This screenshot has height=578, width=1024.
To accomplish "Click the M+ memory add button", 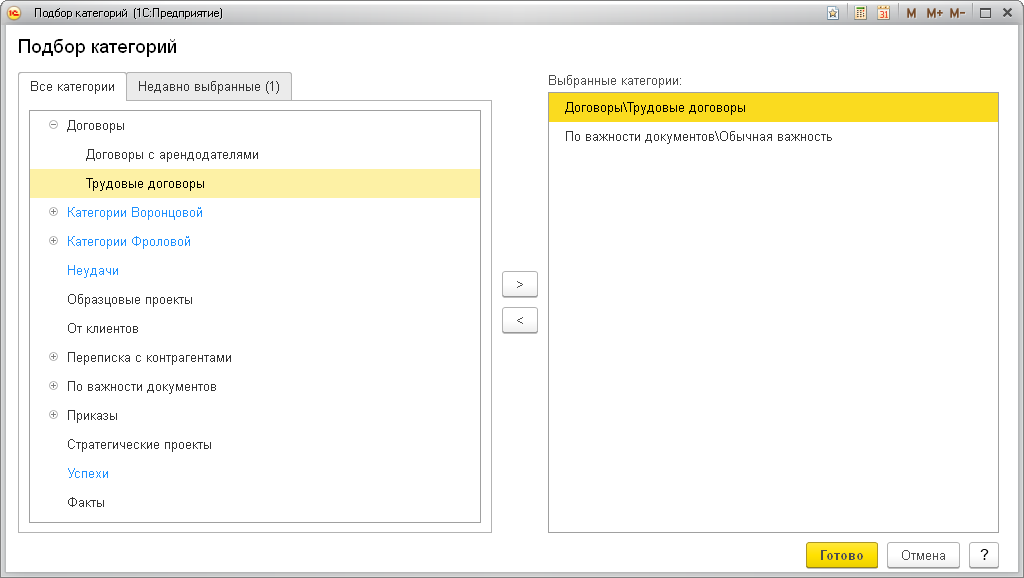I will coord(935,13).
